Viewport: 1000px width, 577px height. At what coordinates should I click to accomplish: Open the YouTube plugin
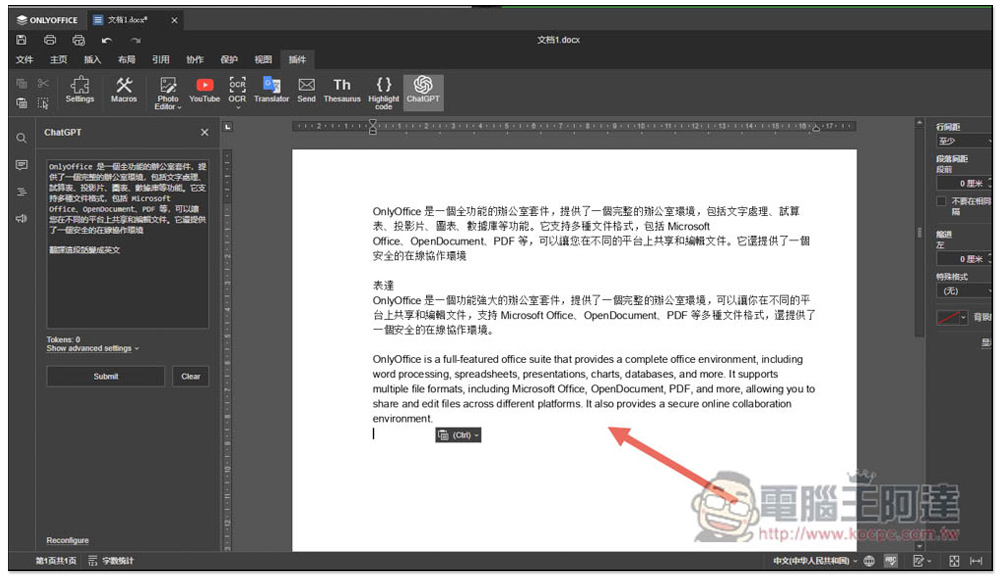point(204,90)
